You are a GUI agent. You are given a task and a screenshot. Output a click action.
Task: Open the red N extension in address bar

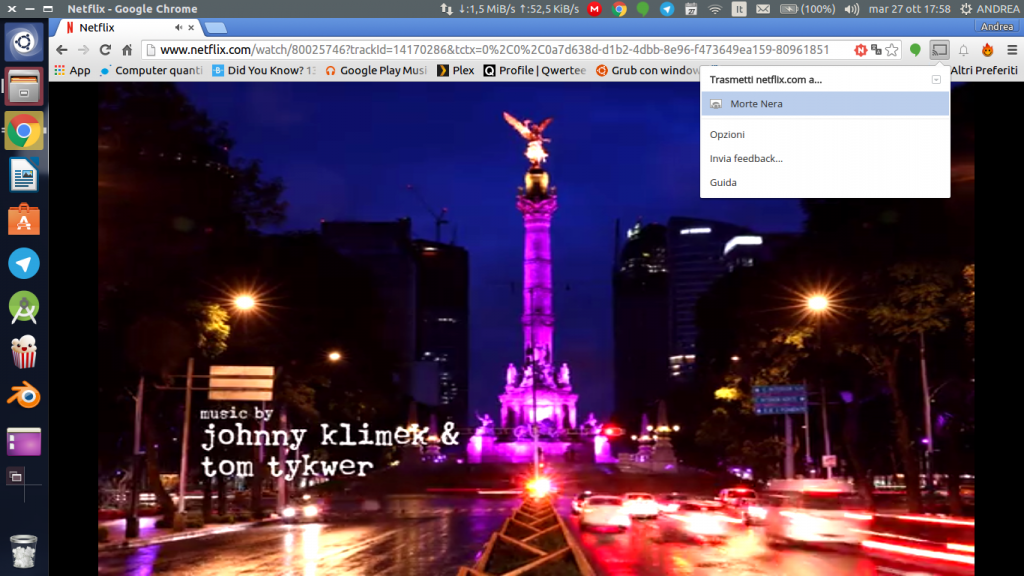coord(861,50)
